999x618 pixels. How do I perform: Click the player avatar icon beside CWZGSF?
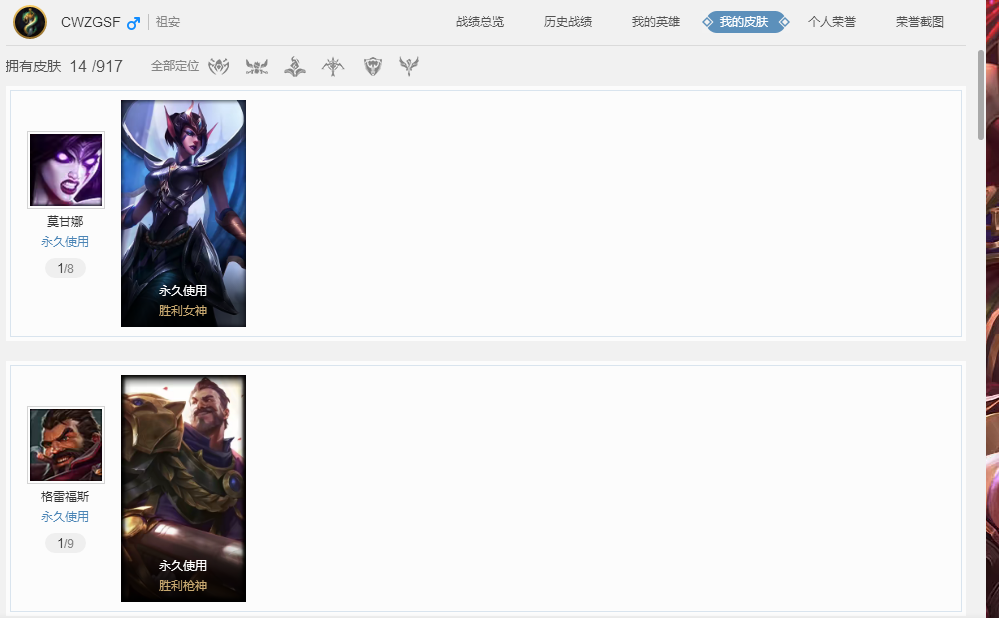(x=30, y=22)
